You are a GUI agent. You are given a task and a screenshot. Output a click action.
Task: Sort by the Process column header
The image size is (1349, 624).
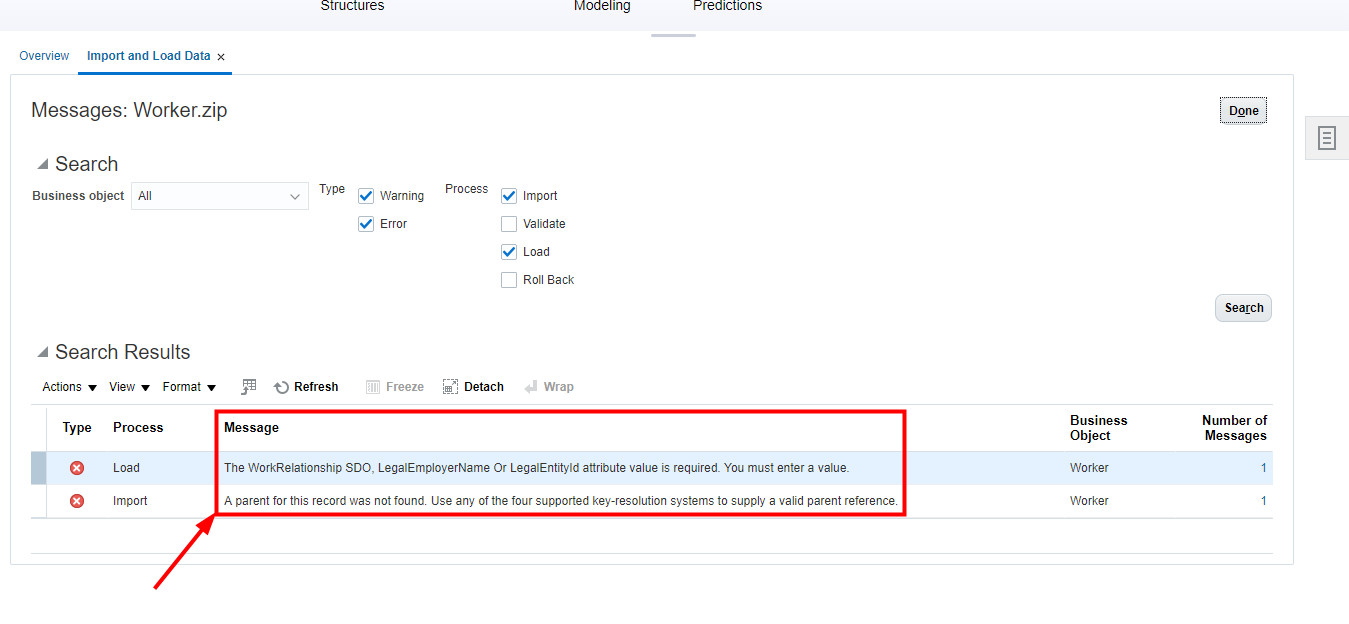click(x=138, y=428)
